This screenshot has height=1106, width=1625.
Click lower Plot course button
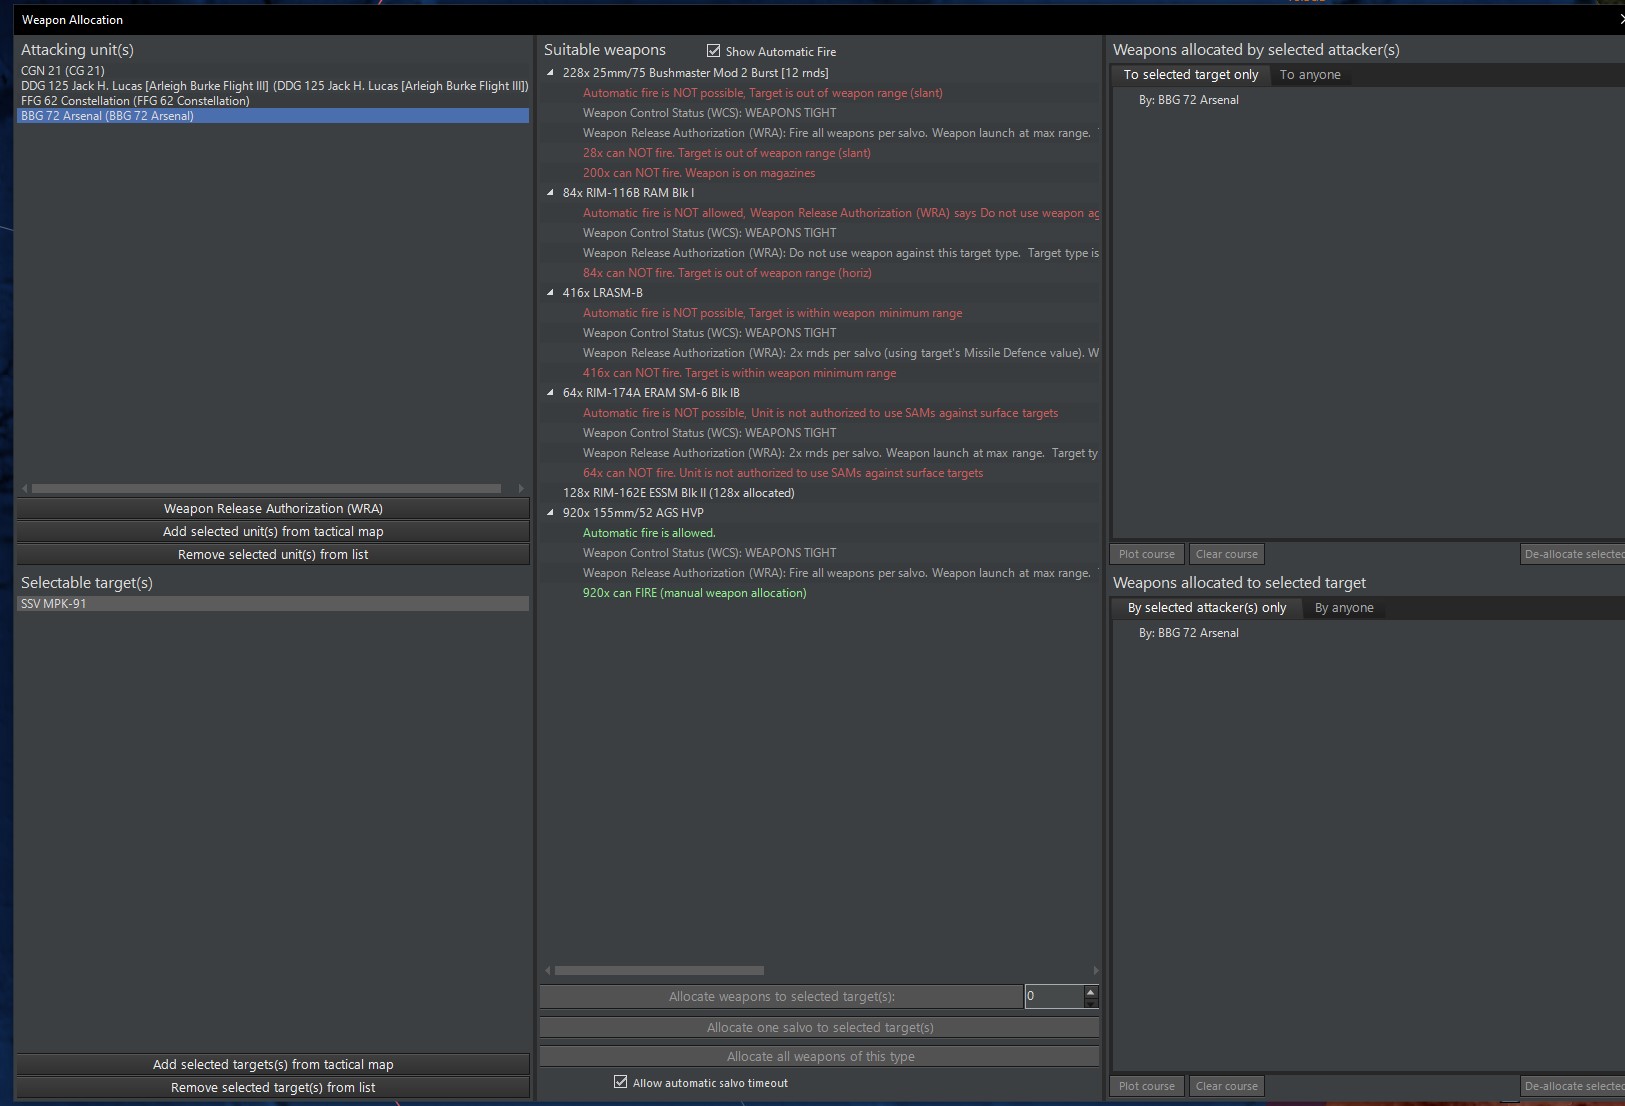pyautogui.click(x=1147, y=1086)
